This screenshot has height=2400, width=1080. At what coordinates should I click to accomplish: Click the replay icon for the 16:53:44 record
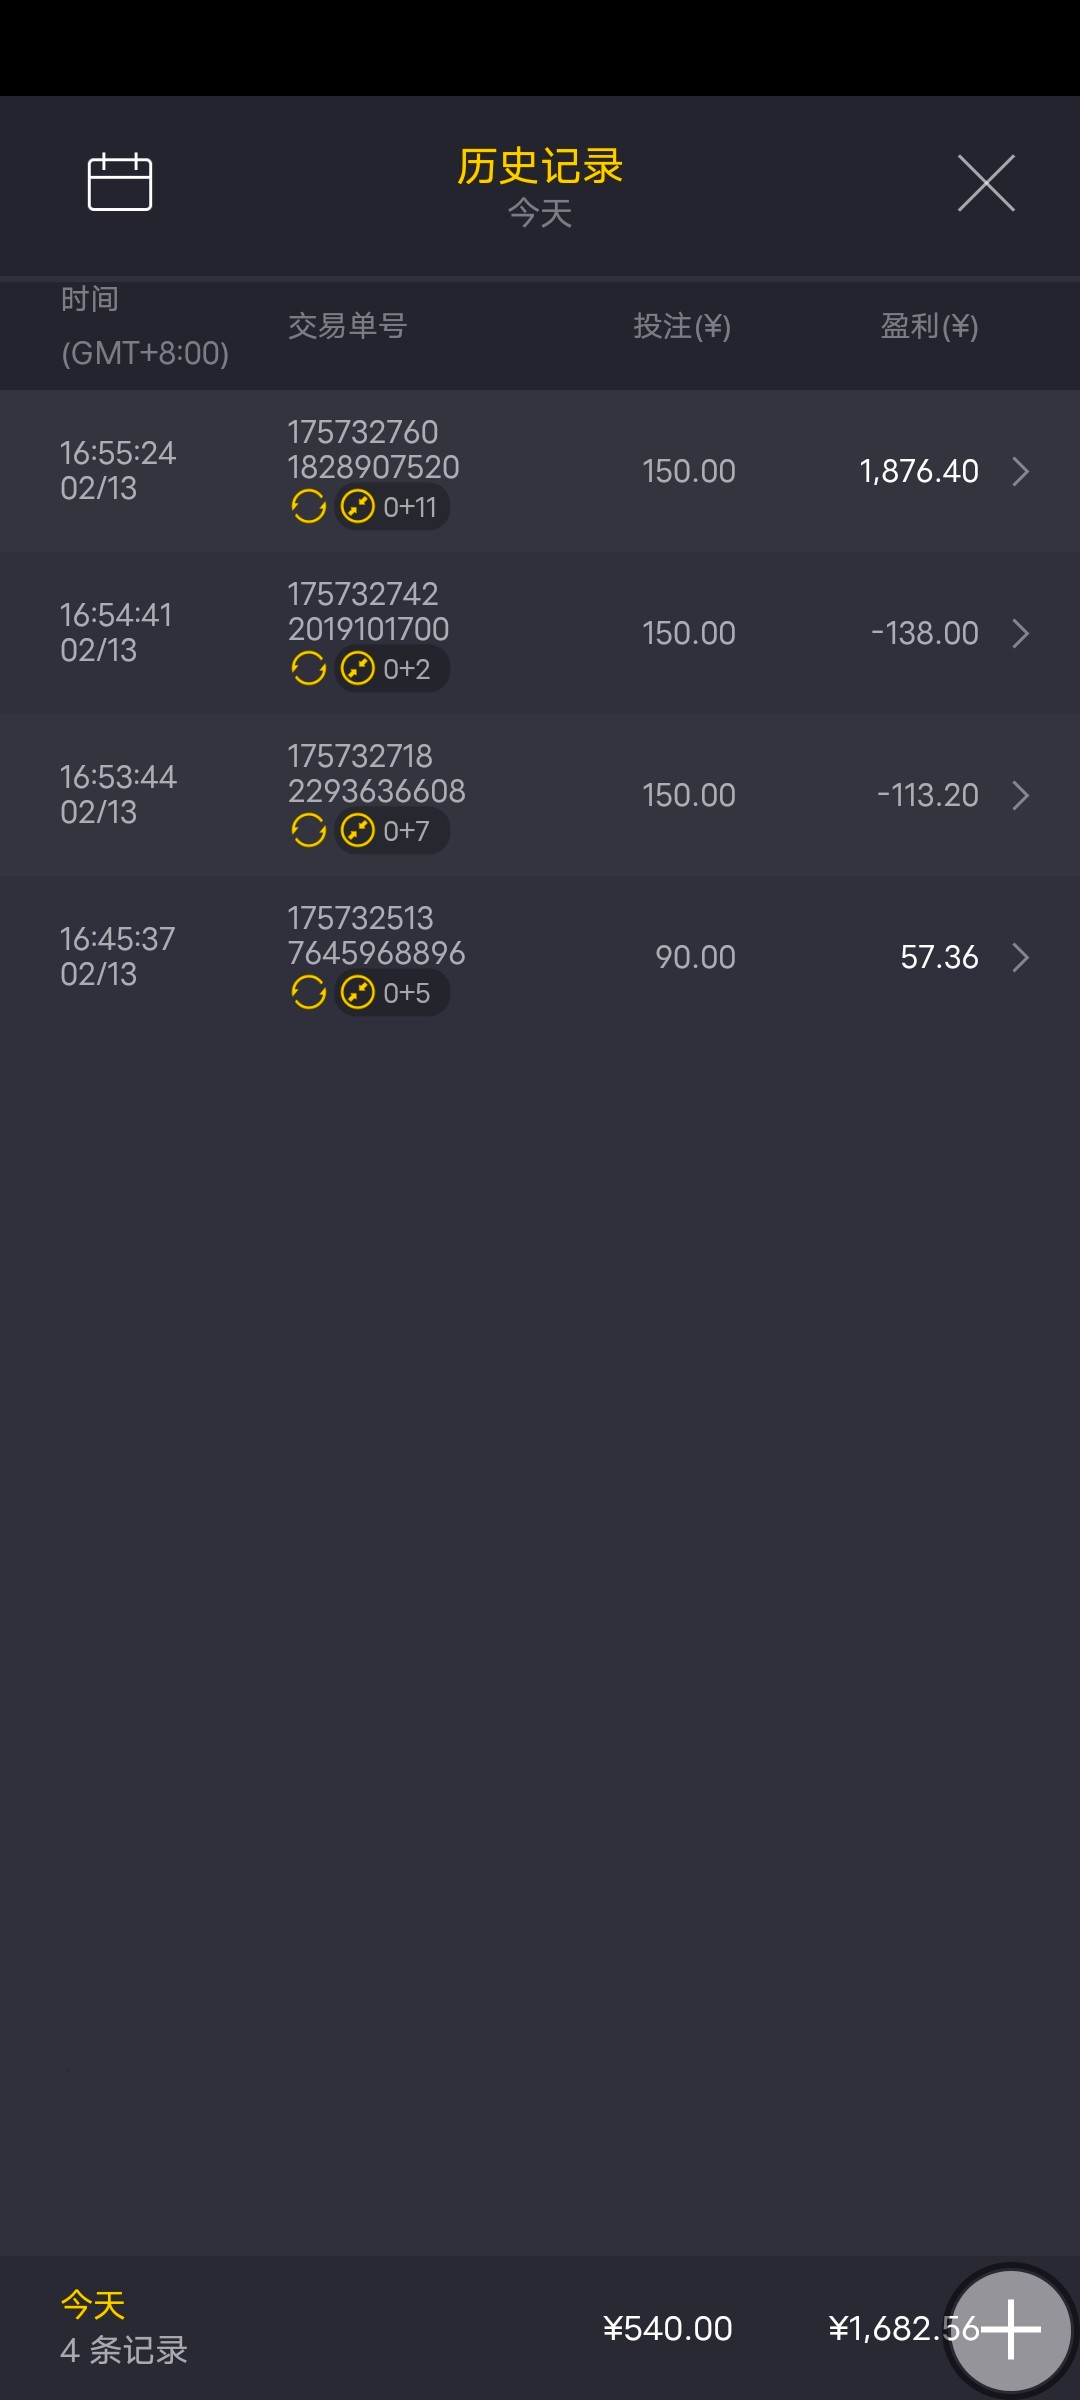pos(308,831)
